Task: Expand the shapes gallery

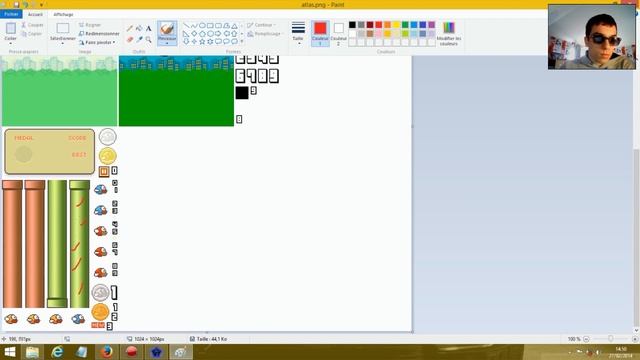Action: (x=242, y=41)
